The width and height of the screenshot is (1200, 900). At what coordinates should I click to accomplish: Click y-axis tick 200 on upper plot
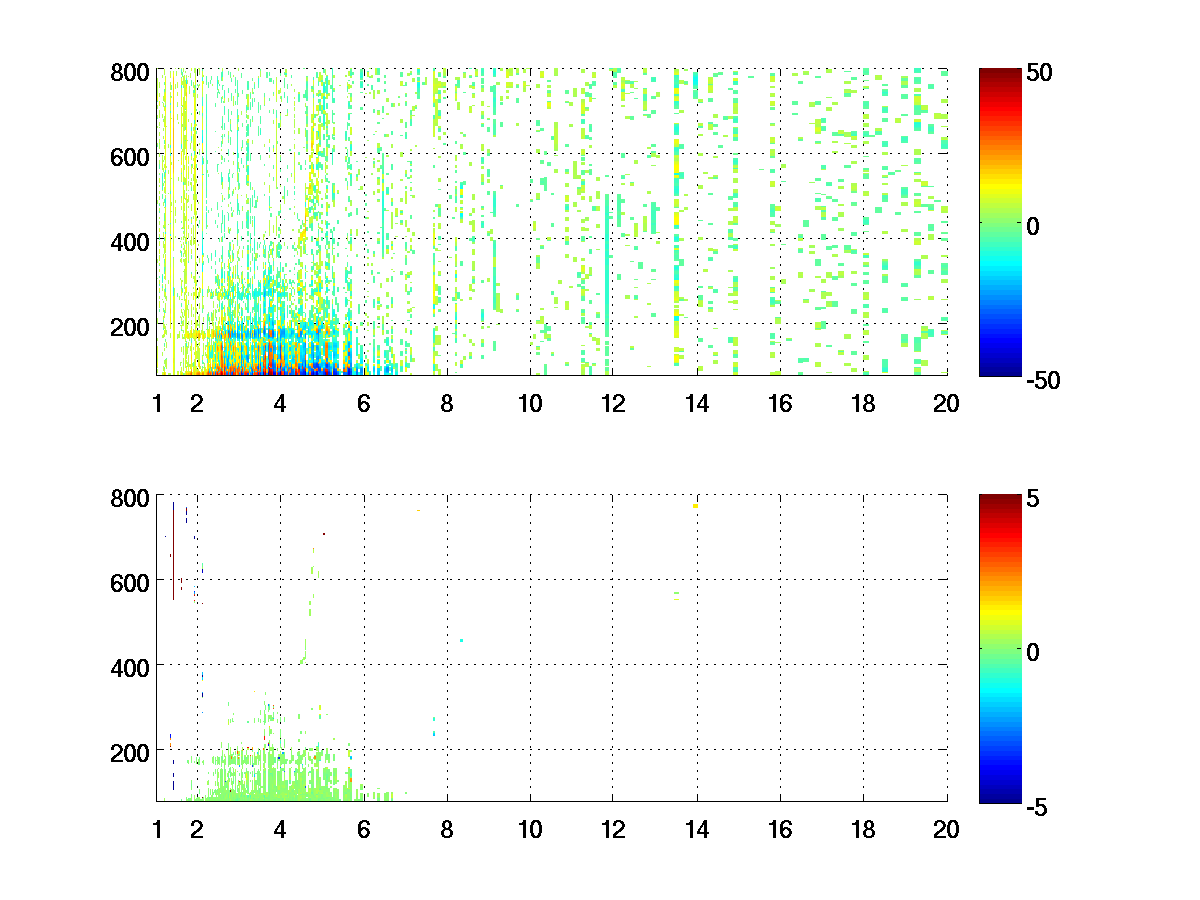130,326
